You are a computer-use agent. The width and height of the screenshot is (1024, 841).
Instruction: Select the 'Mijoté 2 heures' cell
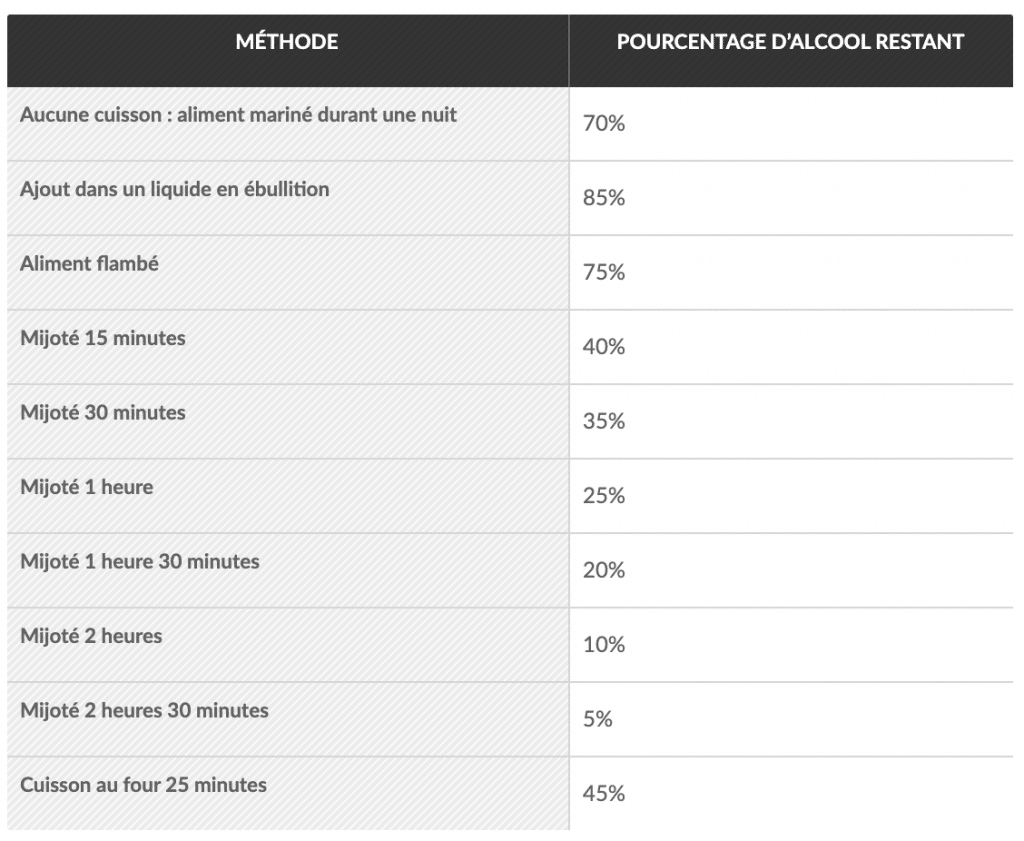(x=91, y=636)
